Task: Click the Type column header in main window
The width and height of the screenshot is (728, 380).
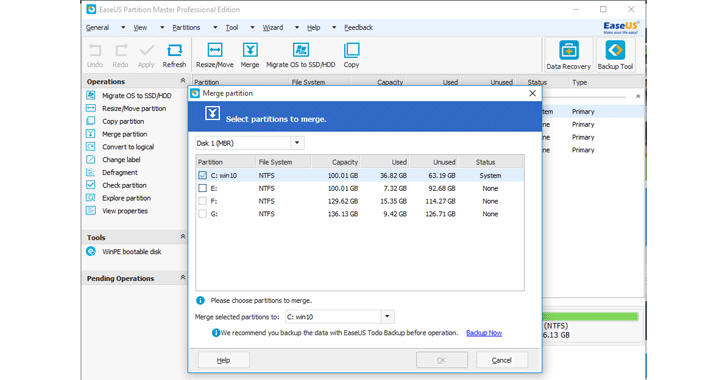Action: click(x=579, y=82)
